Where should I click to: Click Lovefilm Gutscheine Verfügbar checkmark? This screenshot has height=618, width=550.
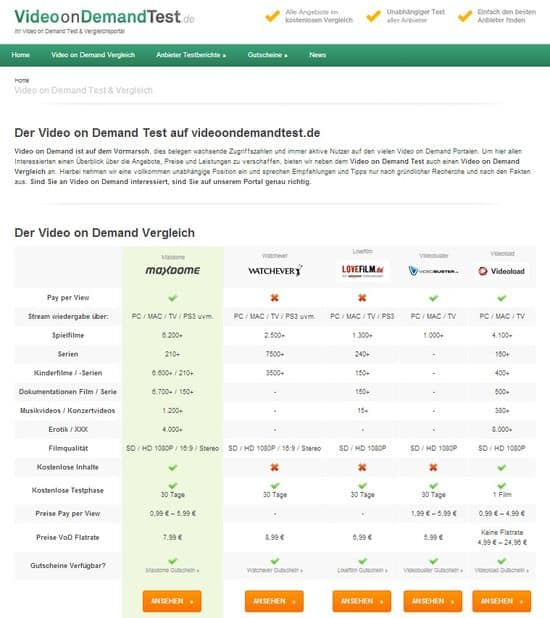(x=362, y=561)
